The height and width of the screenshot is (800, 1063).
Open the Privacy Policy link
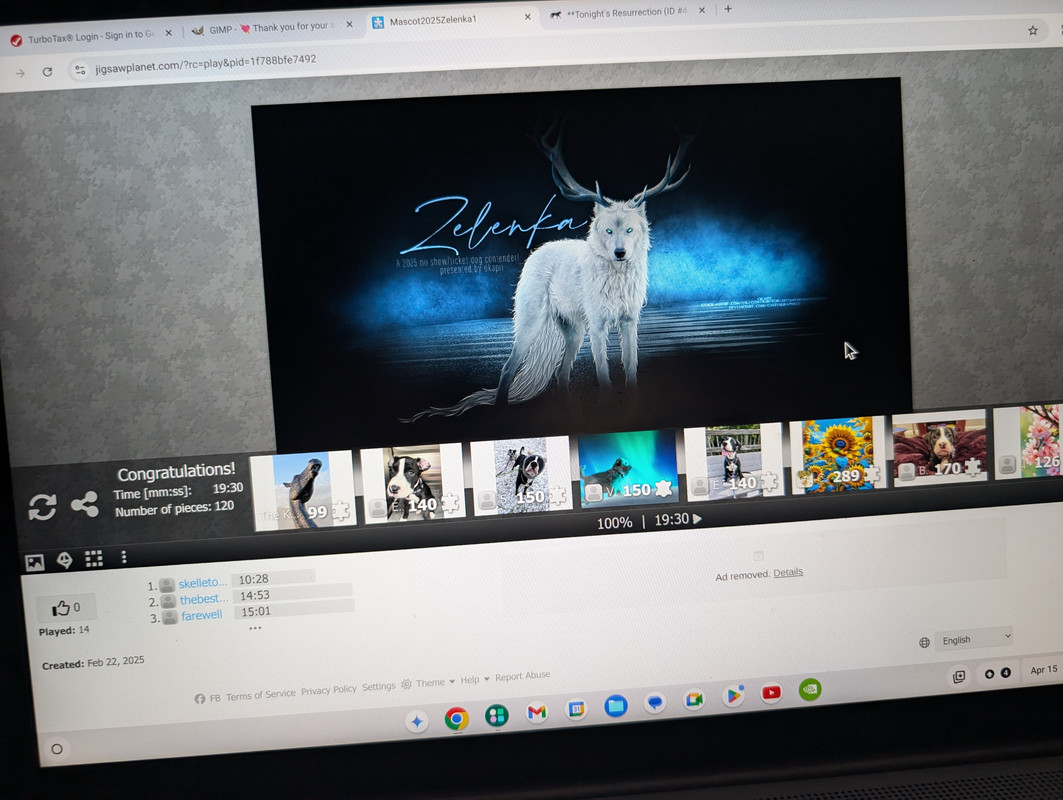tap(329, 690)
